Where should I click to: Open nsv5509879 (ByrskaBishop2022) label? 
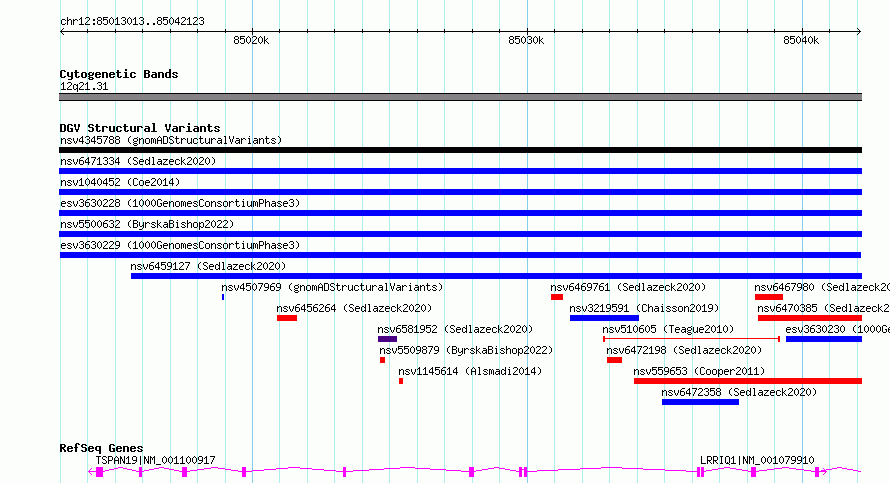coord(466,350)
